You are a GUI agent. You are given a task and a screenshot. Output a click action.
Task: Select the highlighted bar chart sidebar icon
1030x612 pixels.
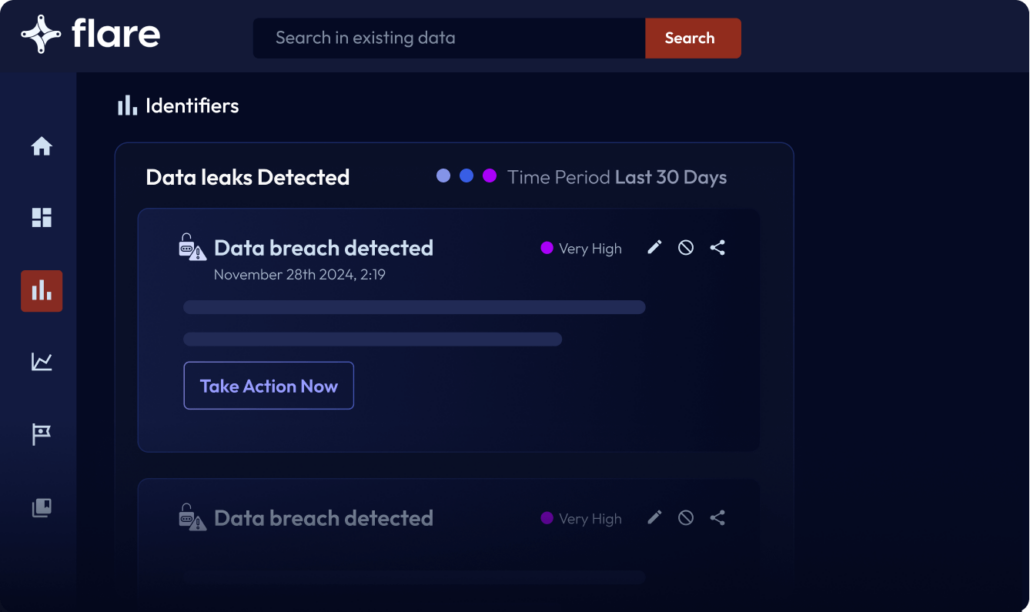41,291
